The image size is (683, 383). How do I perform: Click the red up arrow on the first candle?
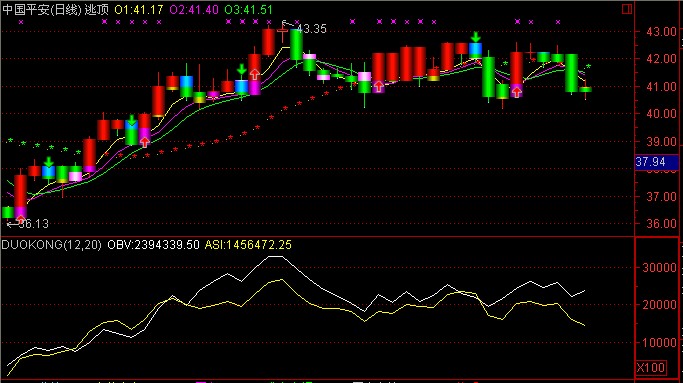tap(20, 219)
